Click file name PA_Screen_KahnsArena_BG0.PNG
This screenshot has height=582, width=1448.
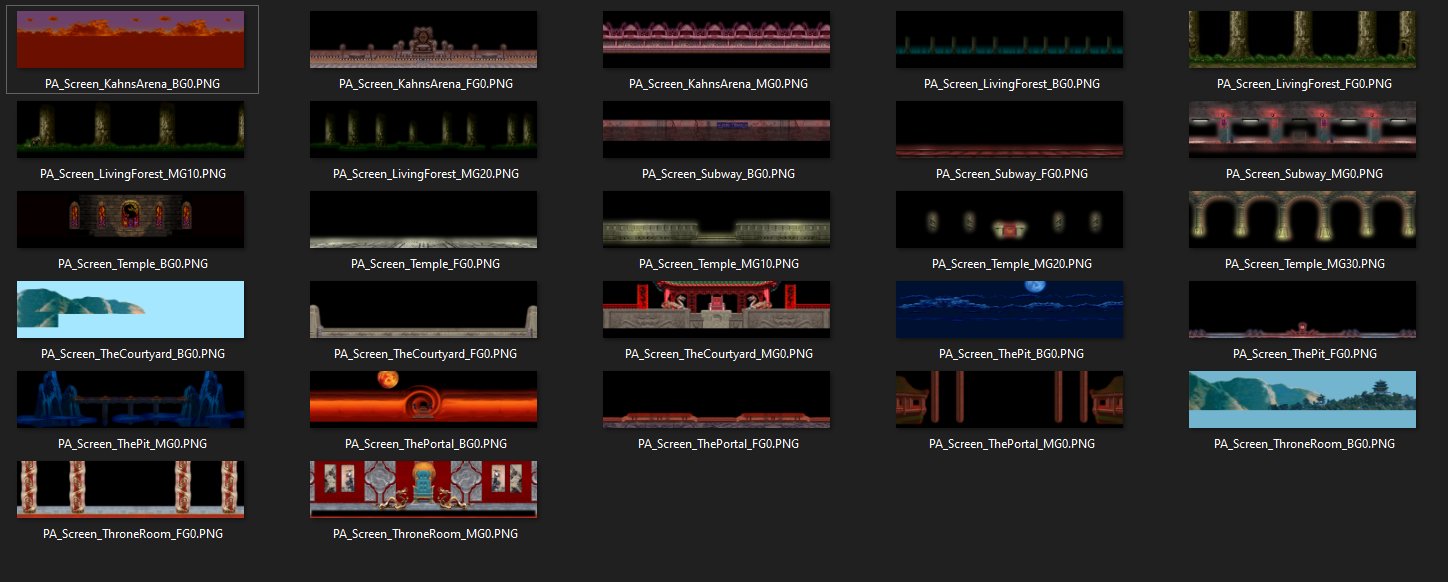pyautogui.click(x=132, y=84)
